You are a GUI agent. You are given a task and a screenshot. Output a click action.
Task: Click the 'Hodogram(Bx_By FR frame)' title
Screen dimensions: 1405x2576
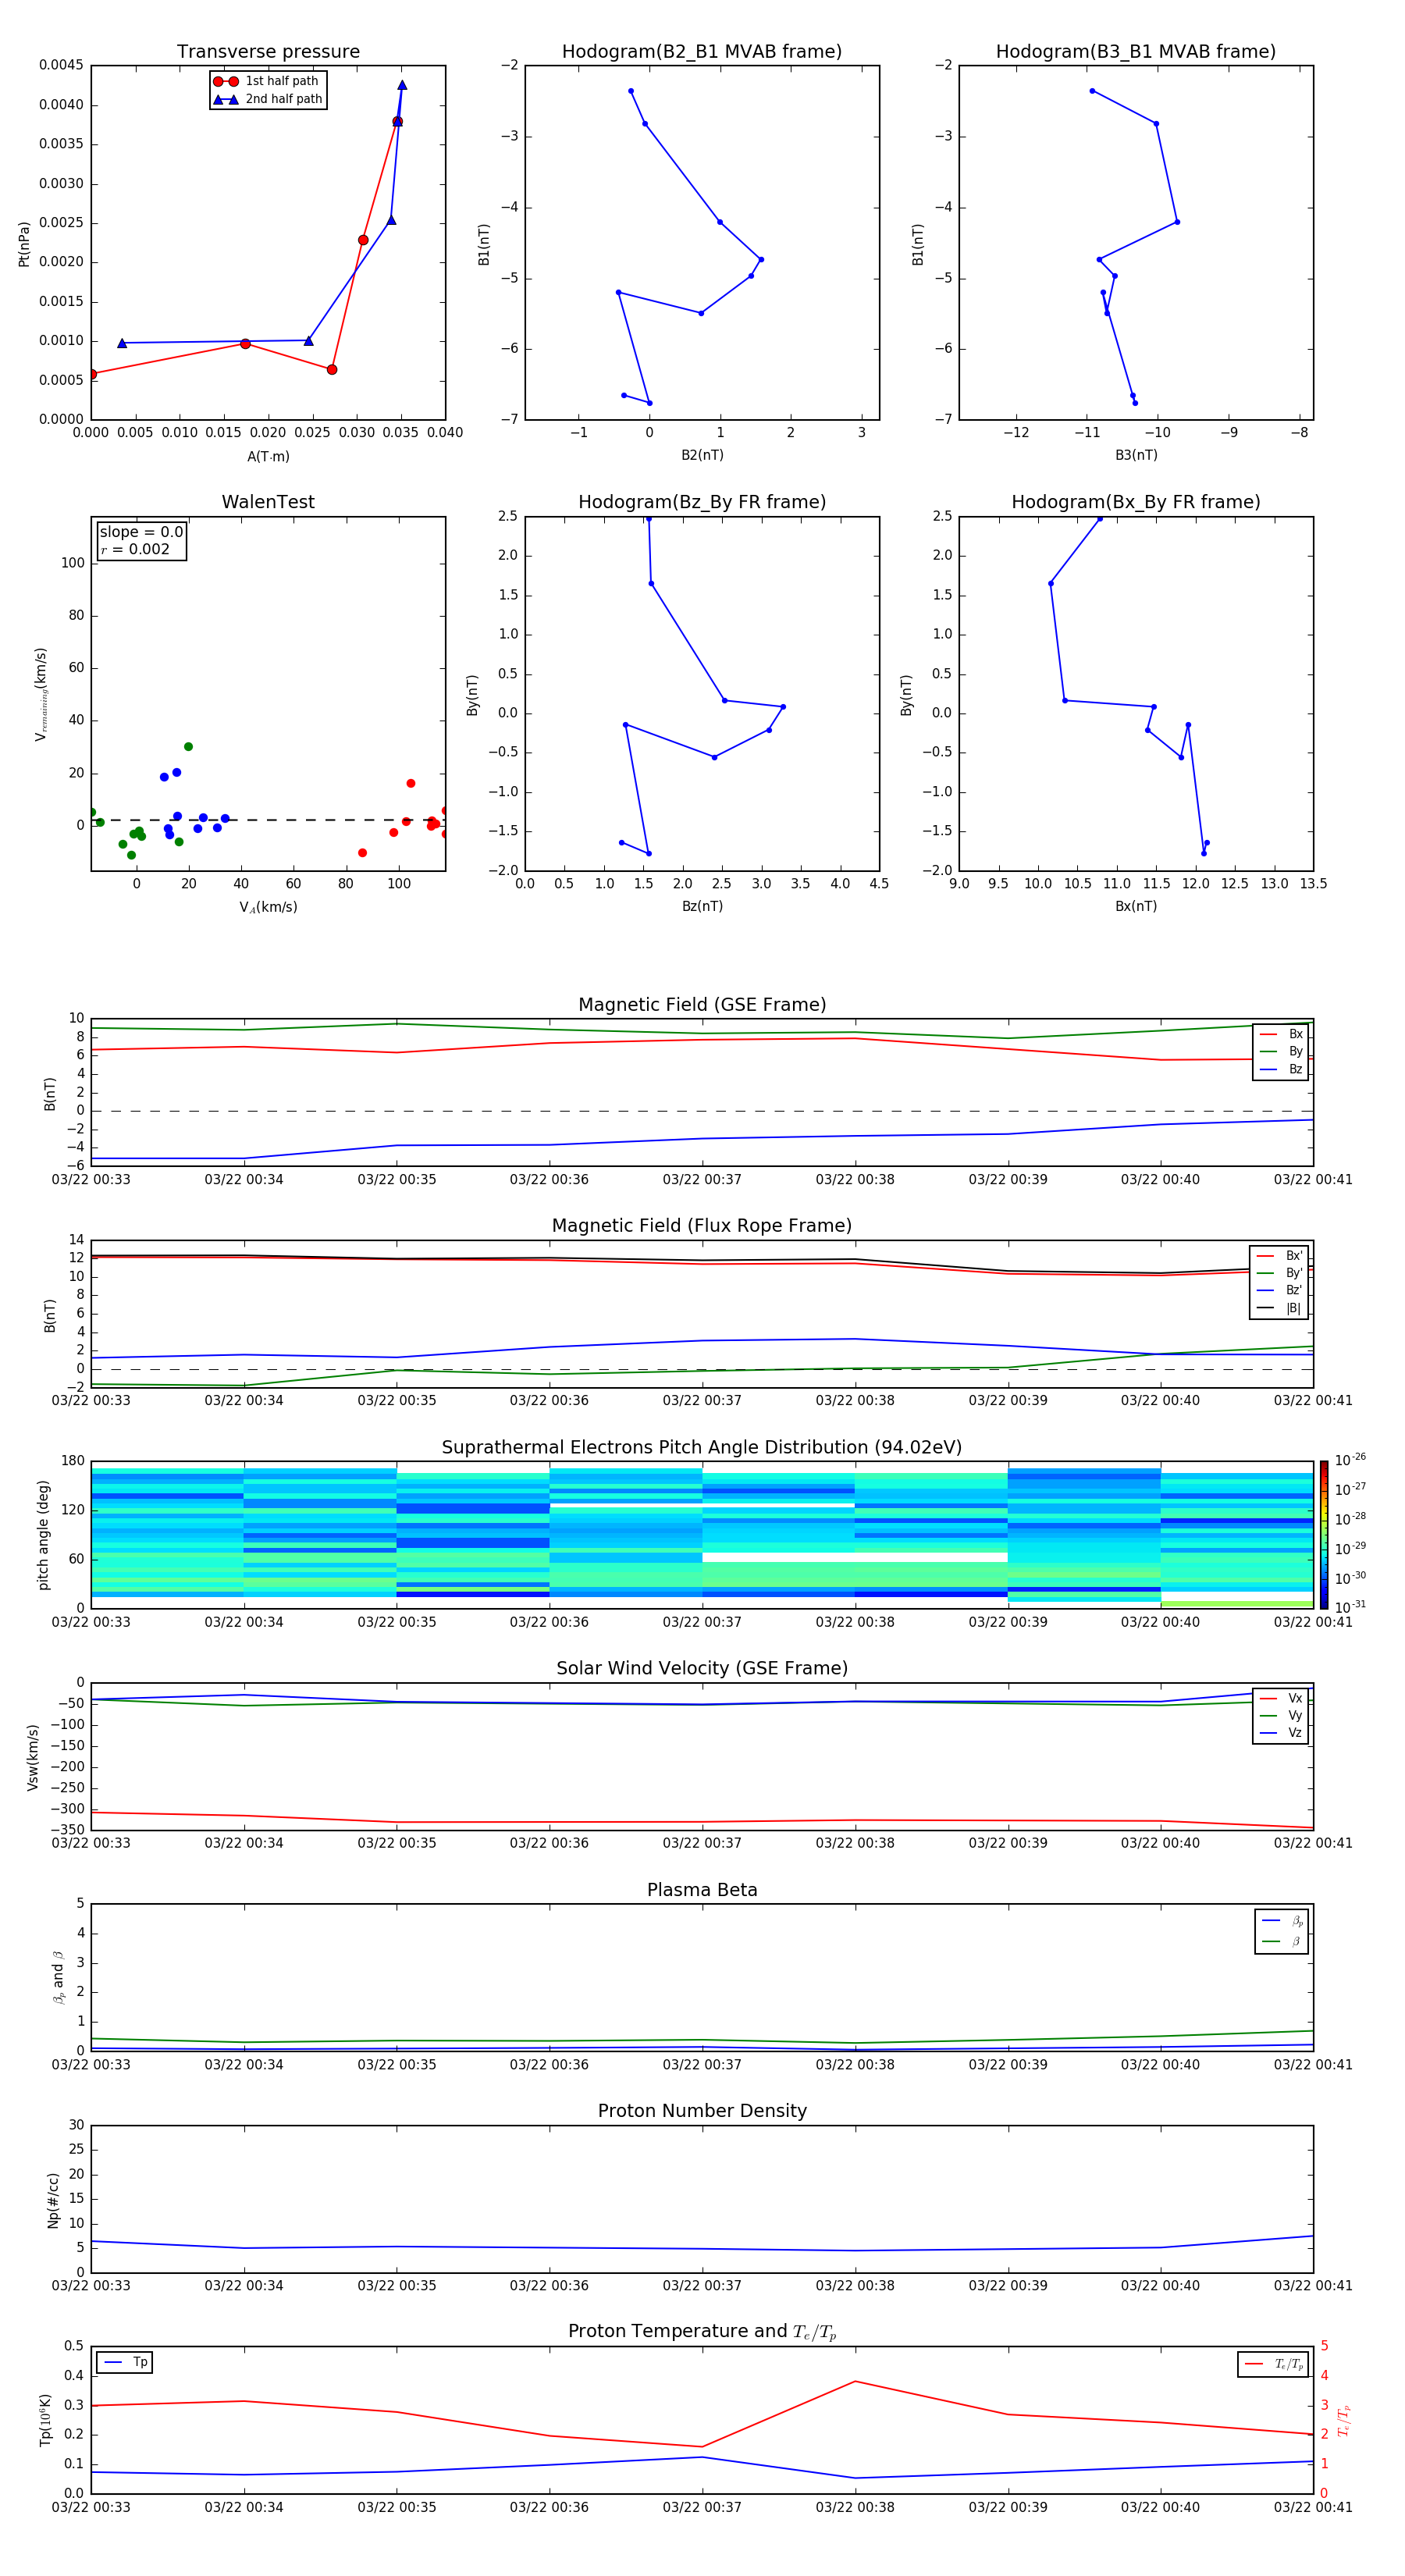(1136, 502)
